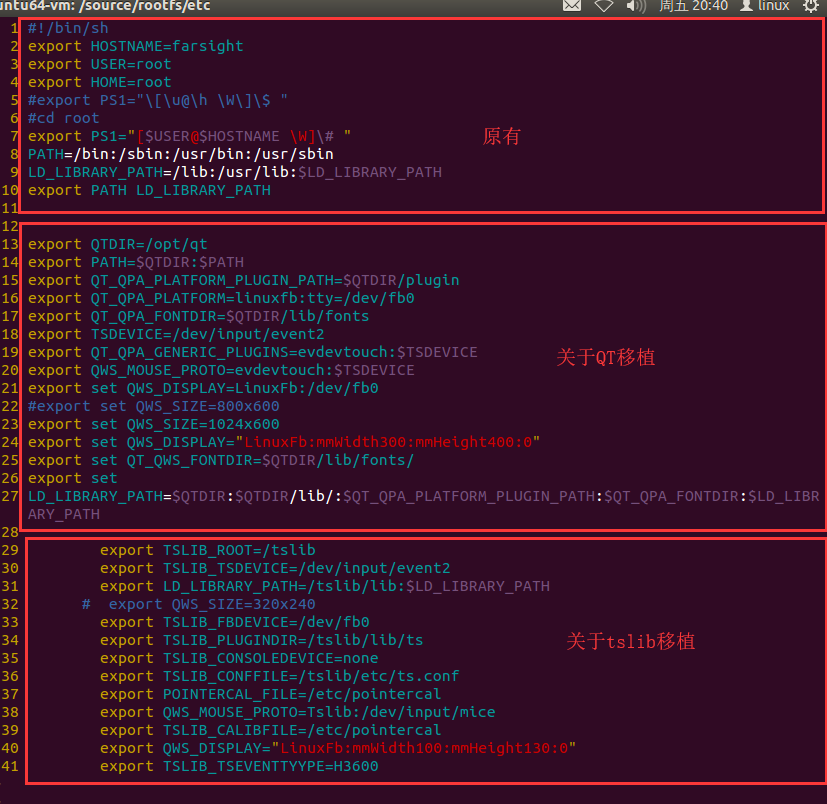827x804 pixels.
Task: Click the commented QWS_SIZE=320x240 line
Action: coord(199,604)
